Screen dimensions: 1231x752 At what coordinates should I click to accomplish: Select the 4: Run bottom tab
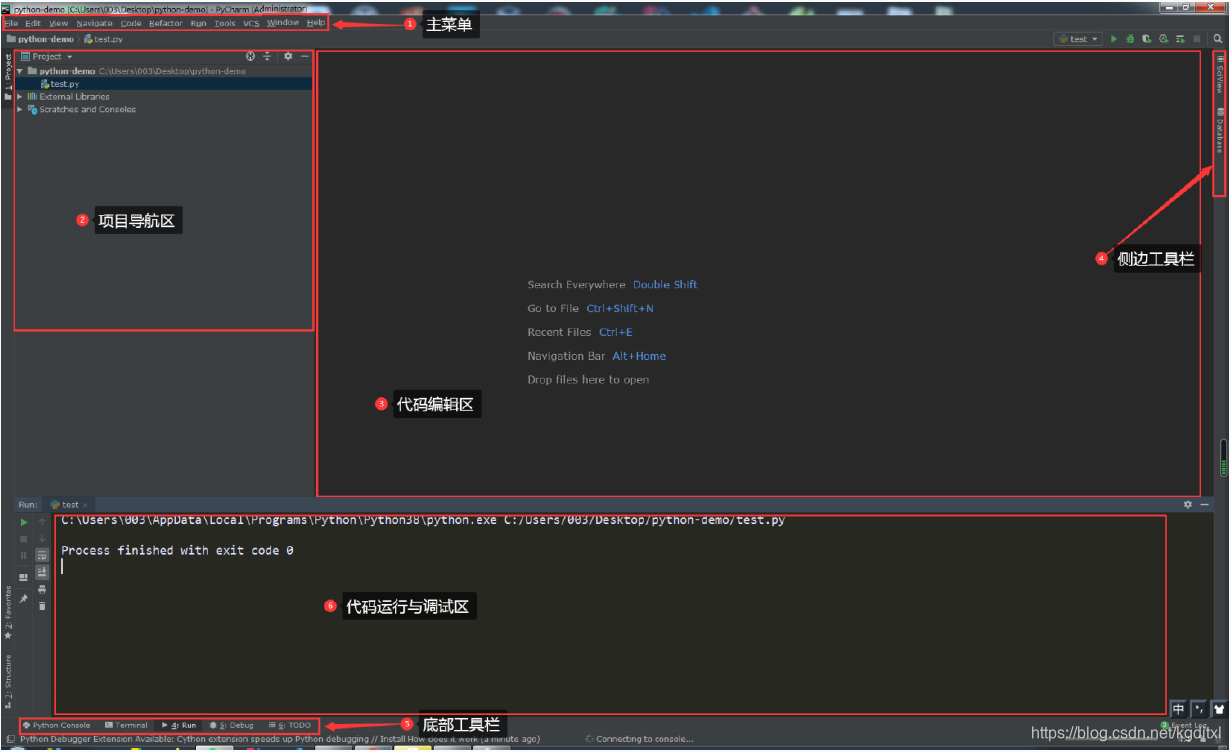point(180,725)
